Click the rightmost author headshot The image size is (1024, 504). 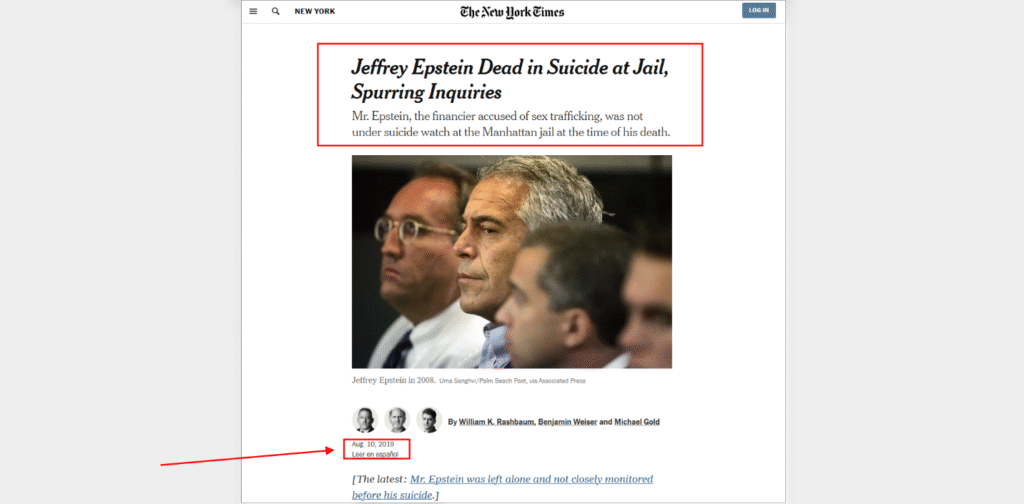[x=429, y=420]
